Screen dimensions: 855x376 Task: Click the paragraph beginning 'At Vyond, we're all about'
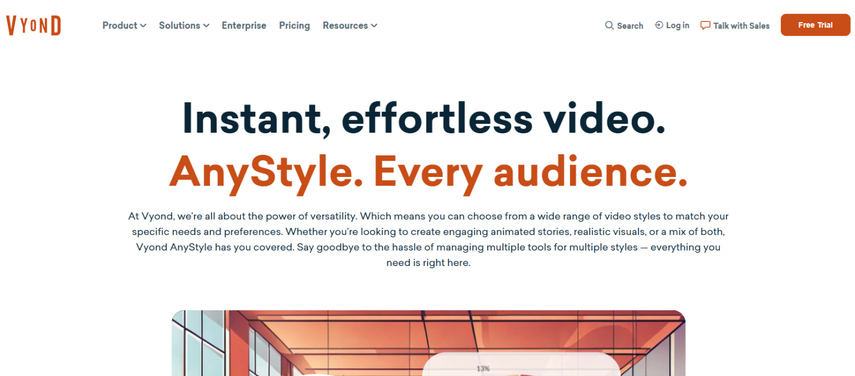point(428,239)
